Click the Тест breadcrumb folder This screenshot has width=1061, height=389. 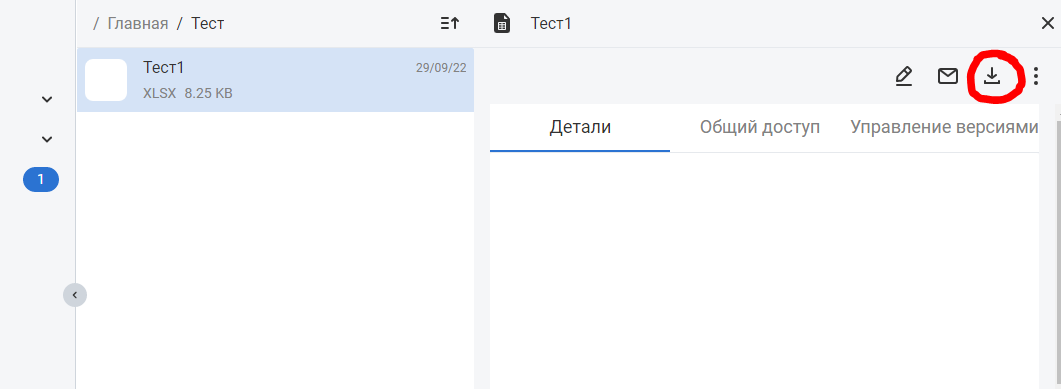(x=208, y=24)
